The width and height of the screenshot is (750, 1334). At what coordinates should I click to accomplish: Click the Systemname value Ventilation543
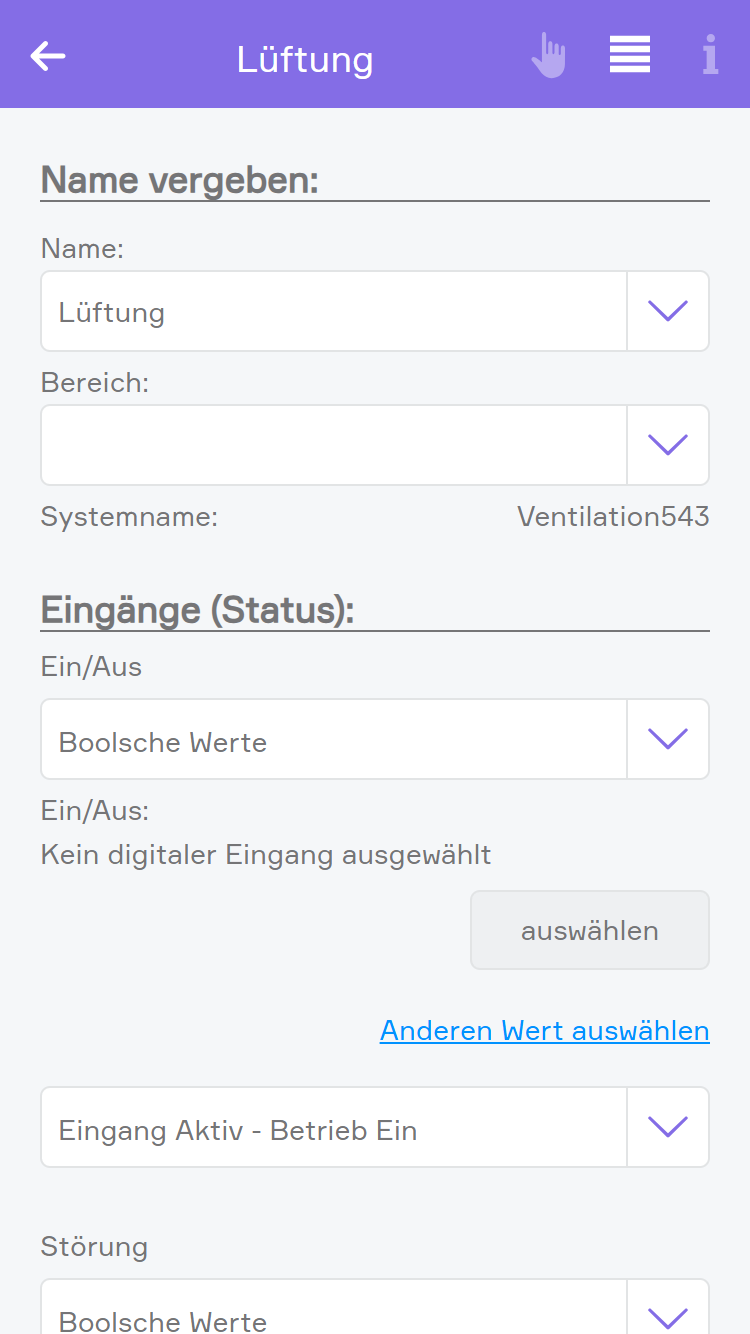(612, 517)
